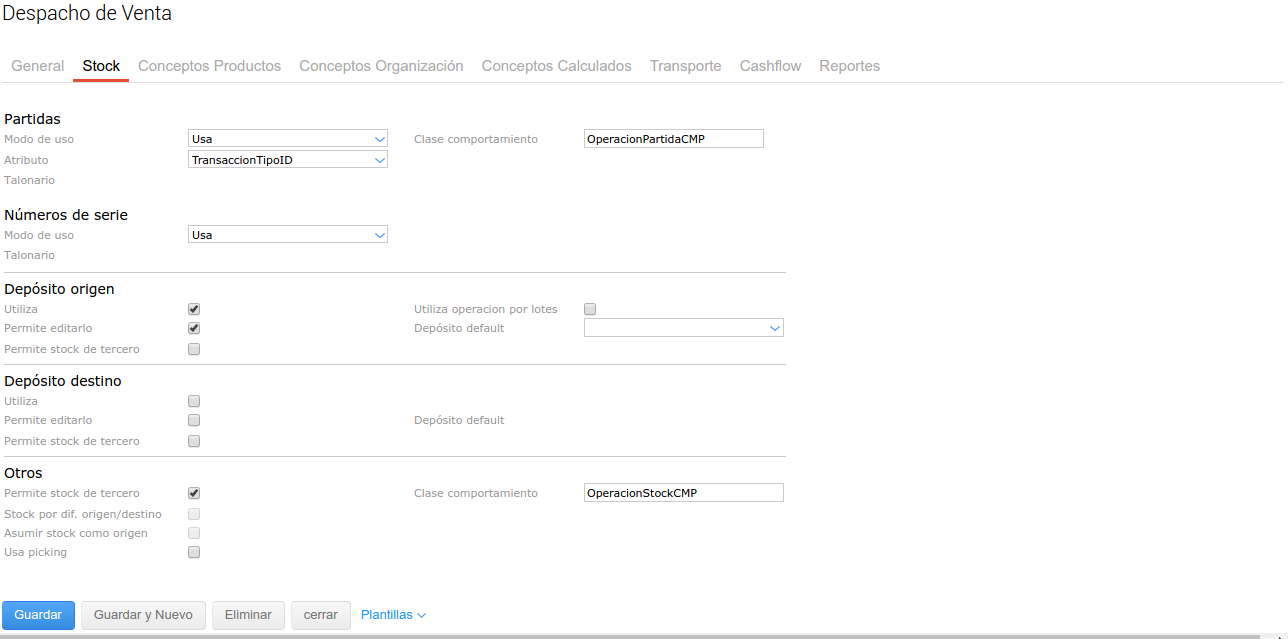Open Depósito origen default dropdown

(x=683, y=328)
